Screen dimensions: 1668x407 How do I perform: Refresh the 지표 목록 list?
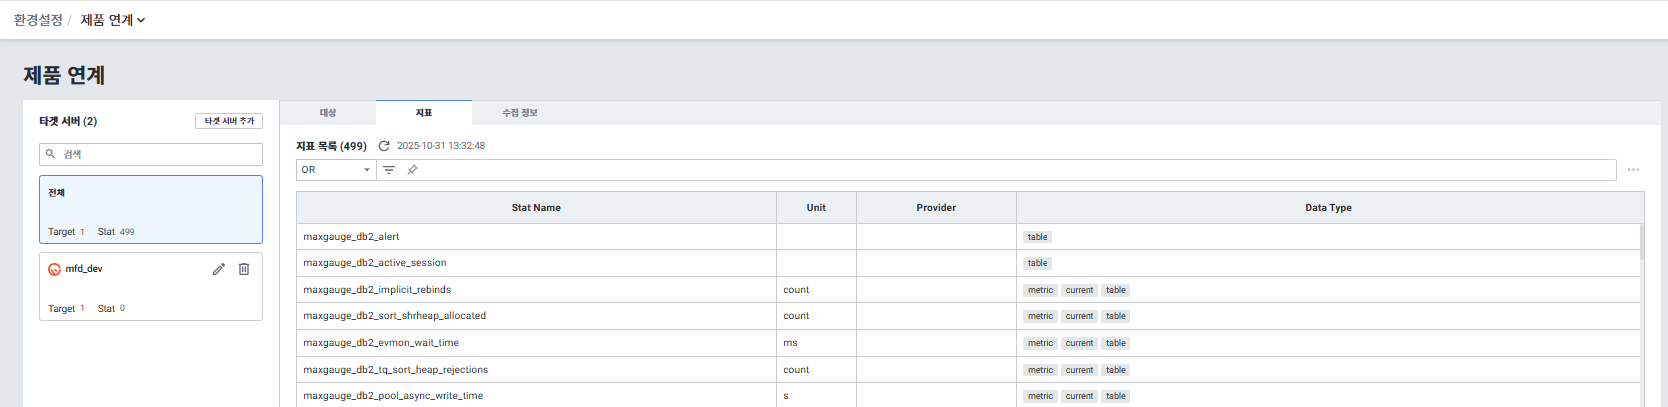click(x=384, y=146)
